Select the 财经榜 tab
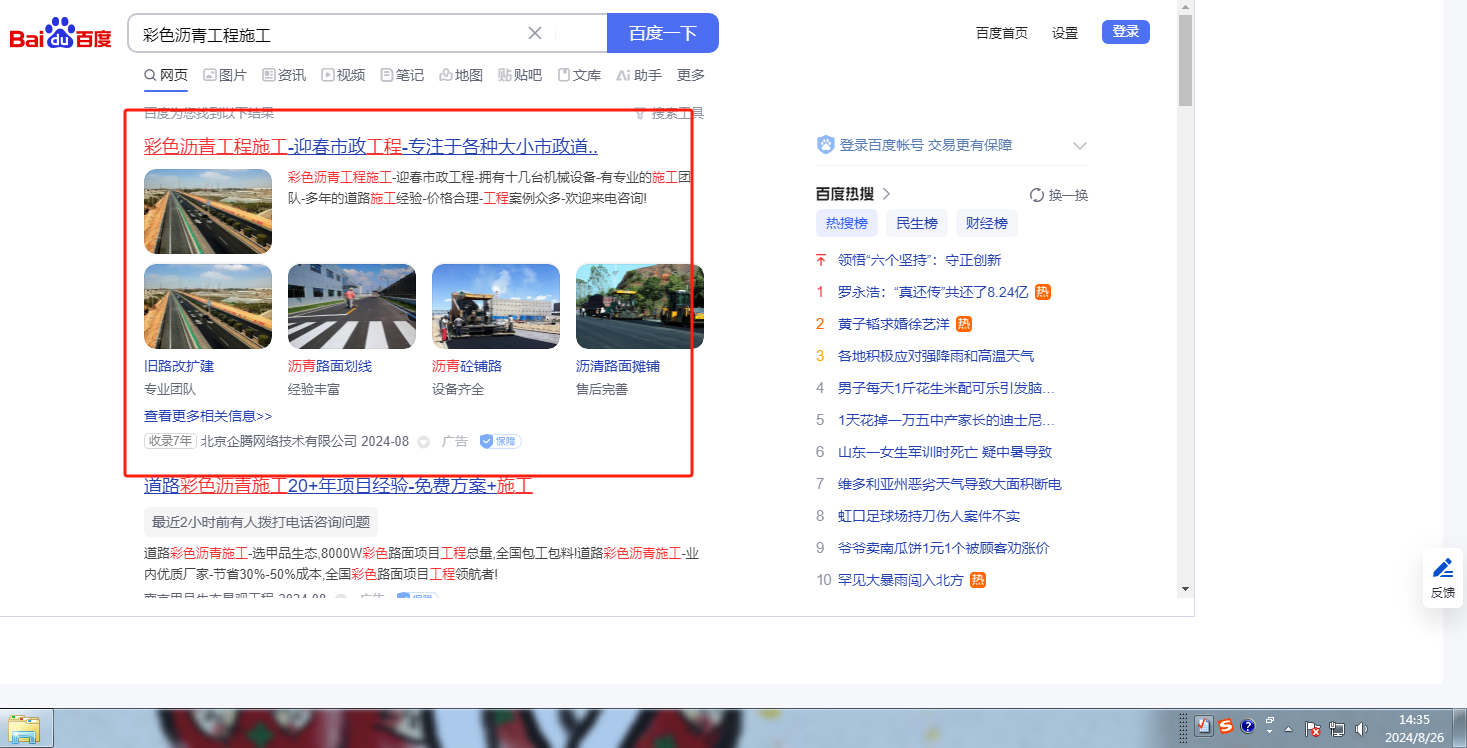The width and height of the screenshot is (1467, 748). (987, 223)
